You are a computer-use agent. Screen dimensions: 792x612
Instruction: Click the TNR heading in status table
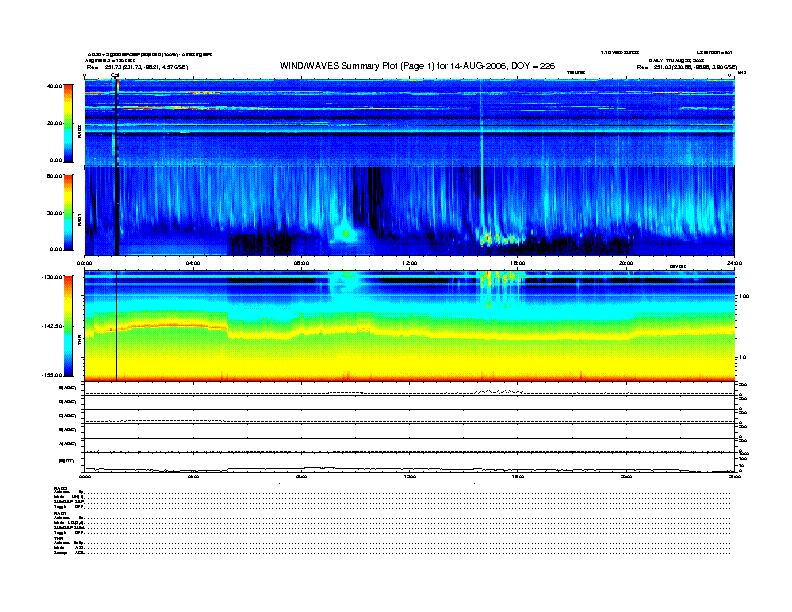(58, 538)
